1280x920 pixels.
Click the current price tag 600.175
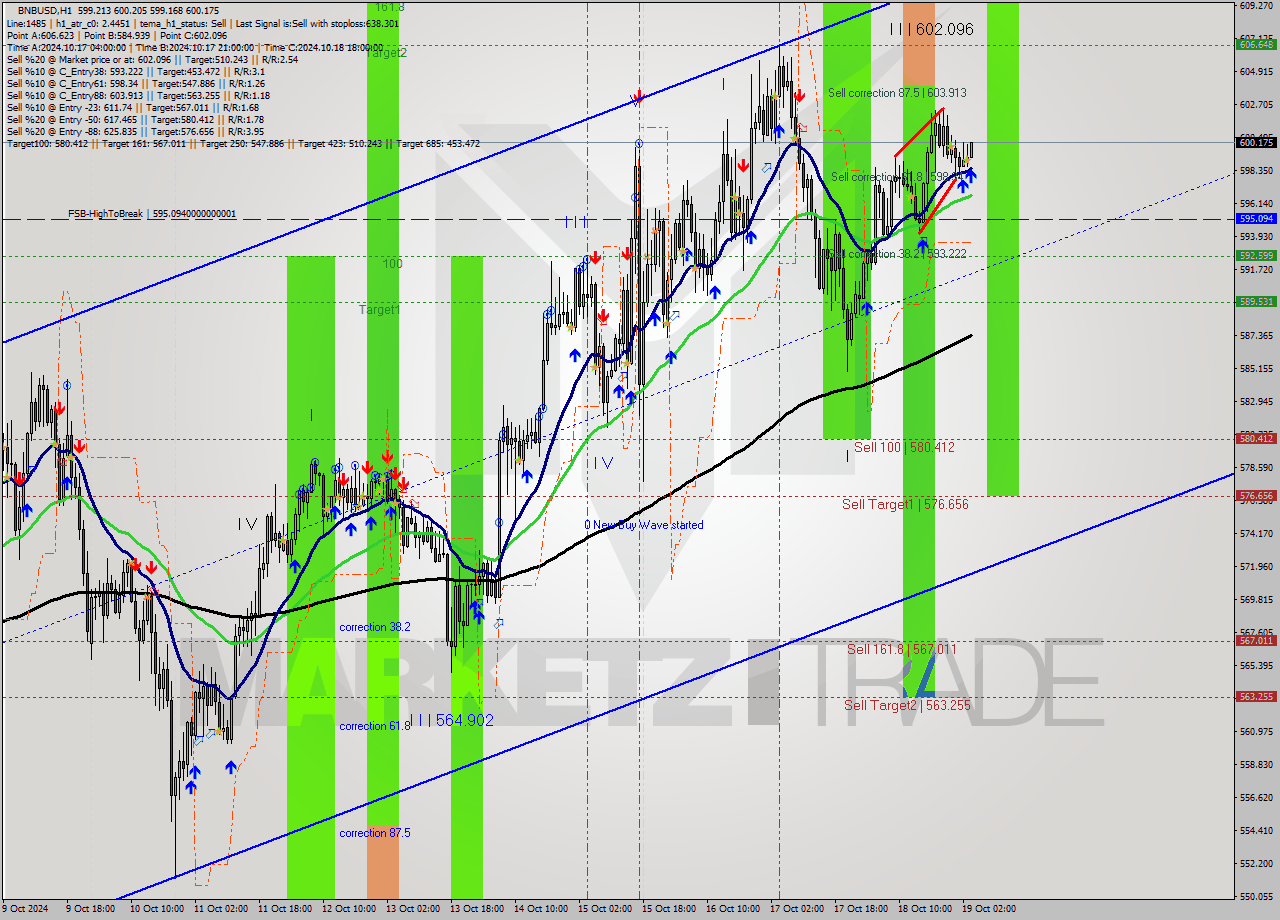[x=1256, y=142]
